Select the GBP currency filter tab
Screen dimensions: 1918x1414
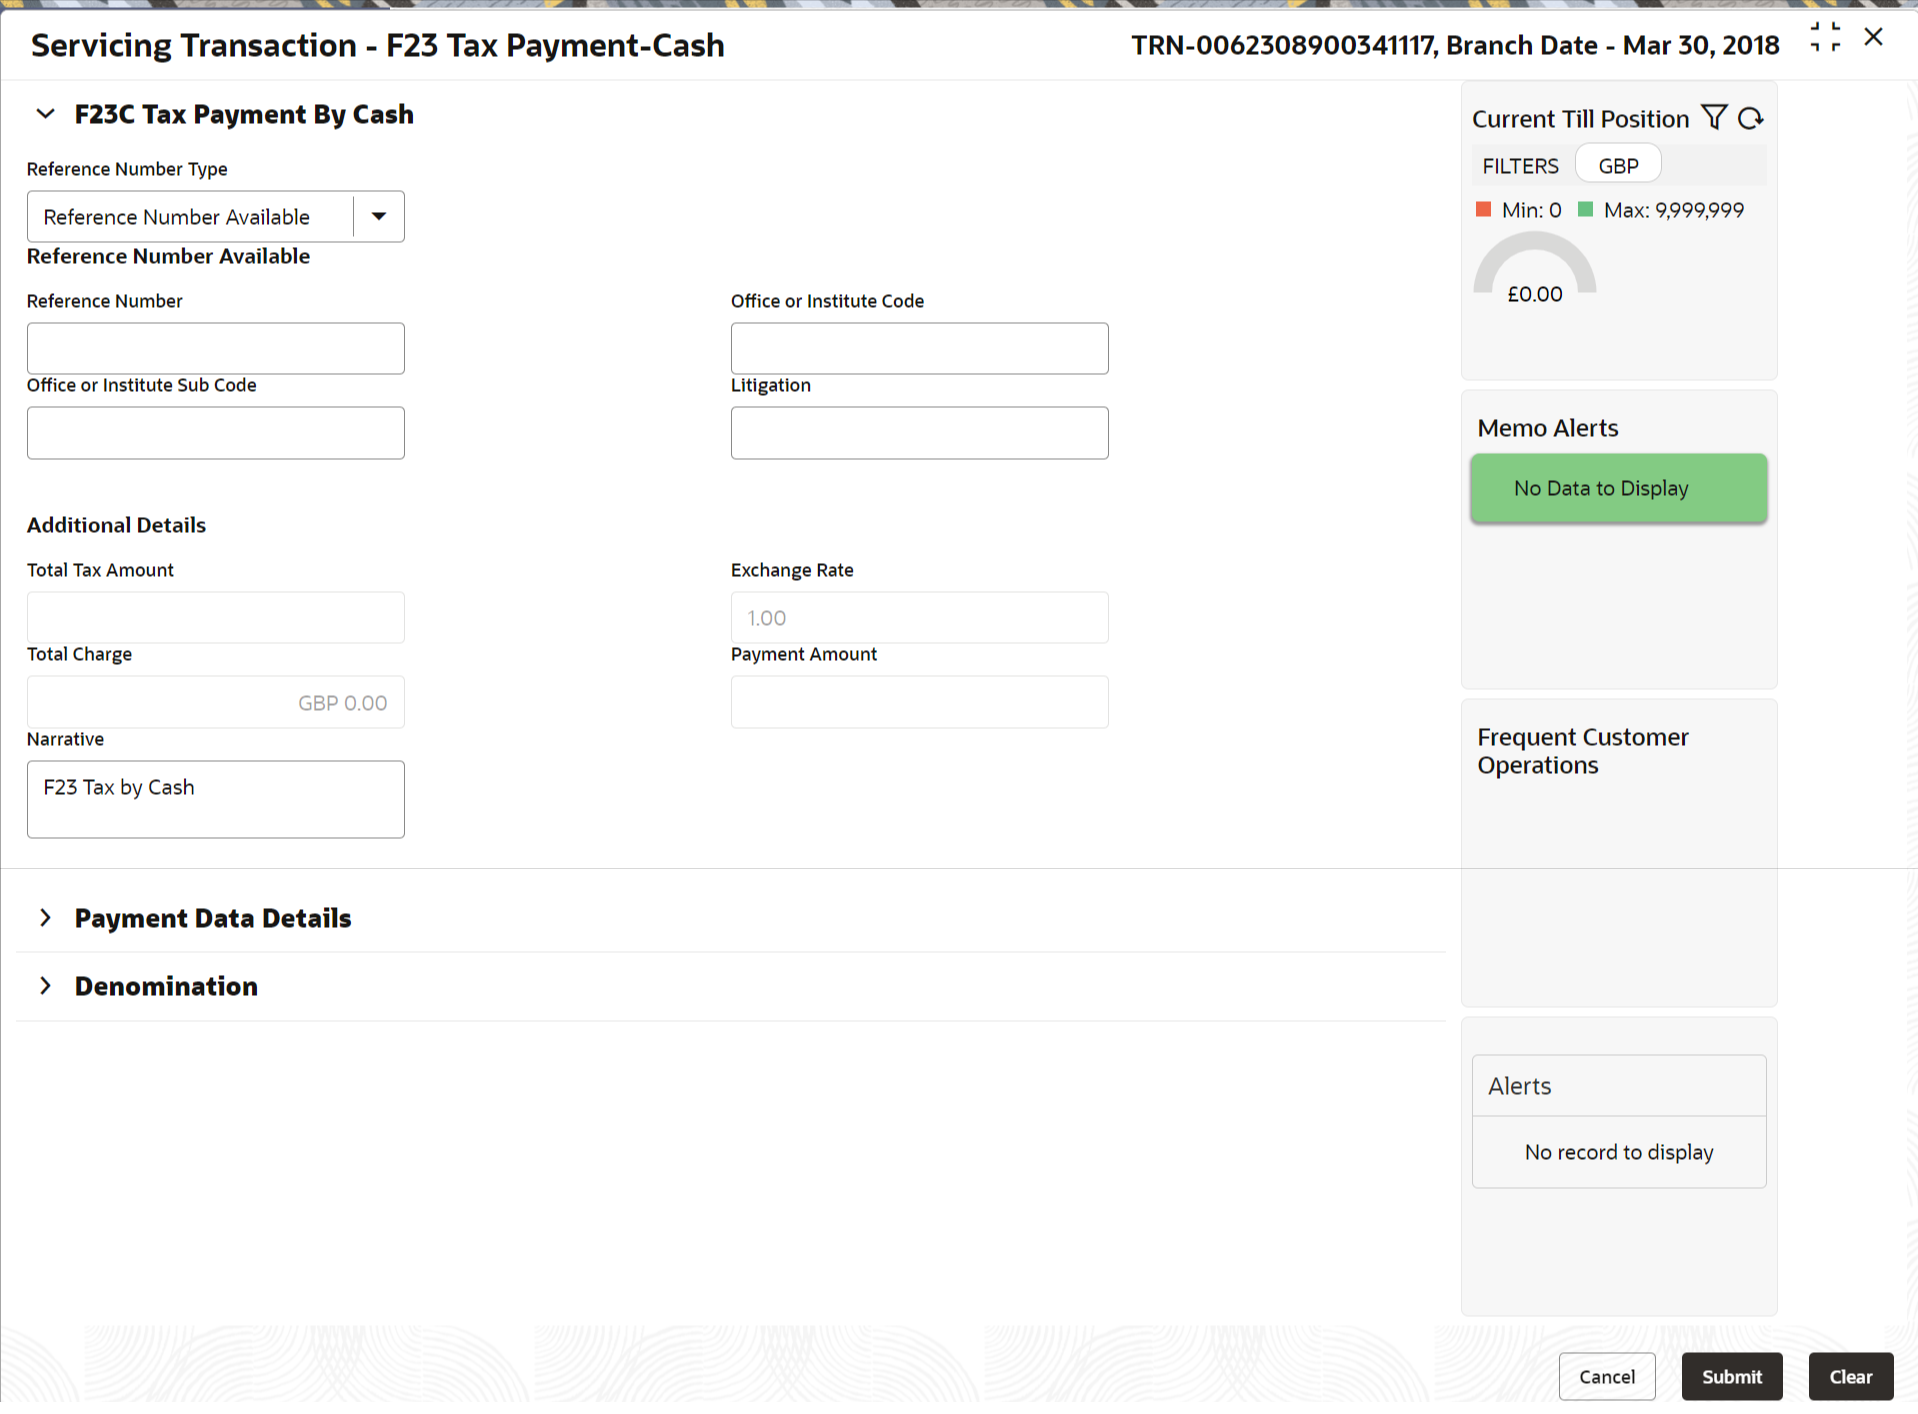pos(1618,165)
